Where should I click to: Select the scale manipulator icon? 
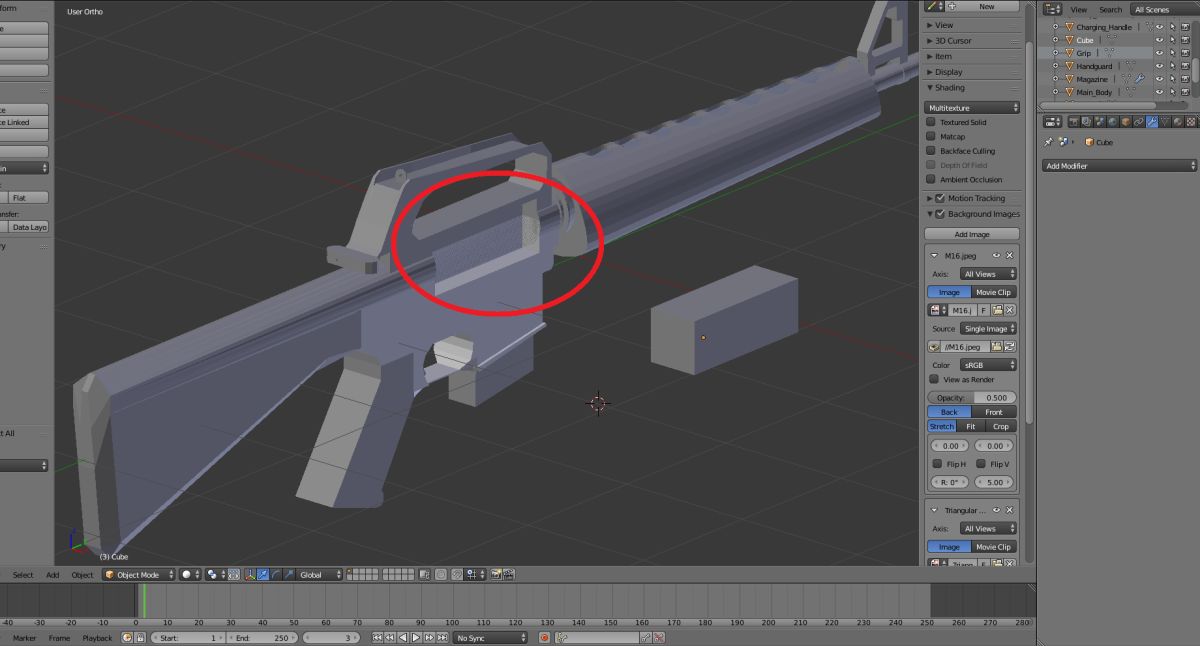[288, 575]
